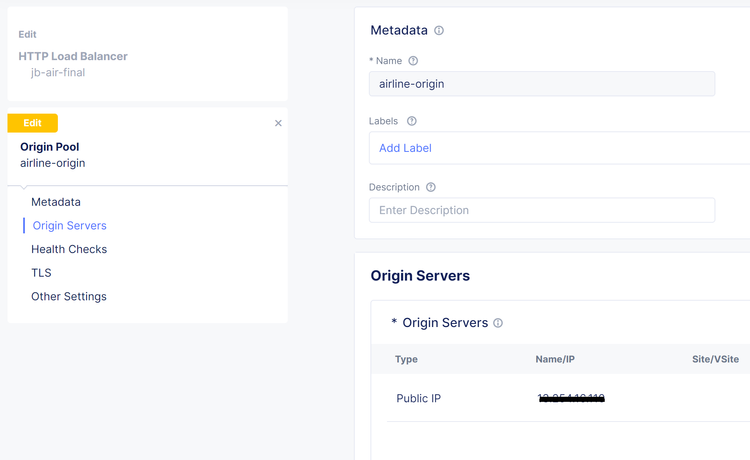Click the help icon next to Labels

411,121
